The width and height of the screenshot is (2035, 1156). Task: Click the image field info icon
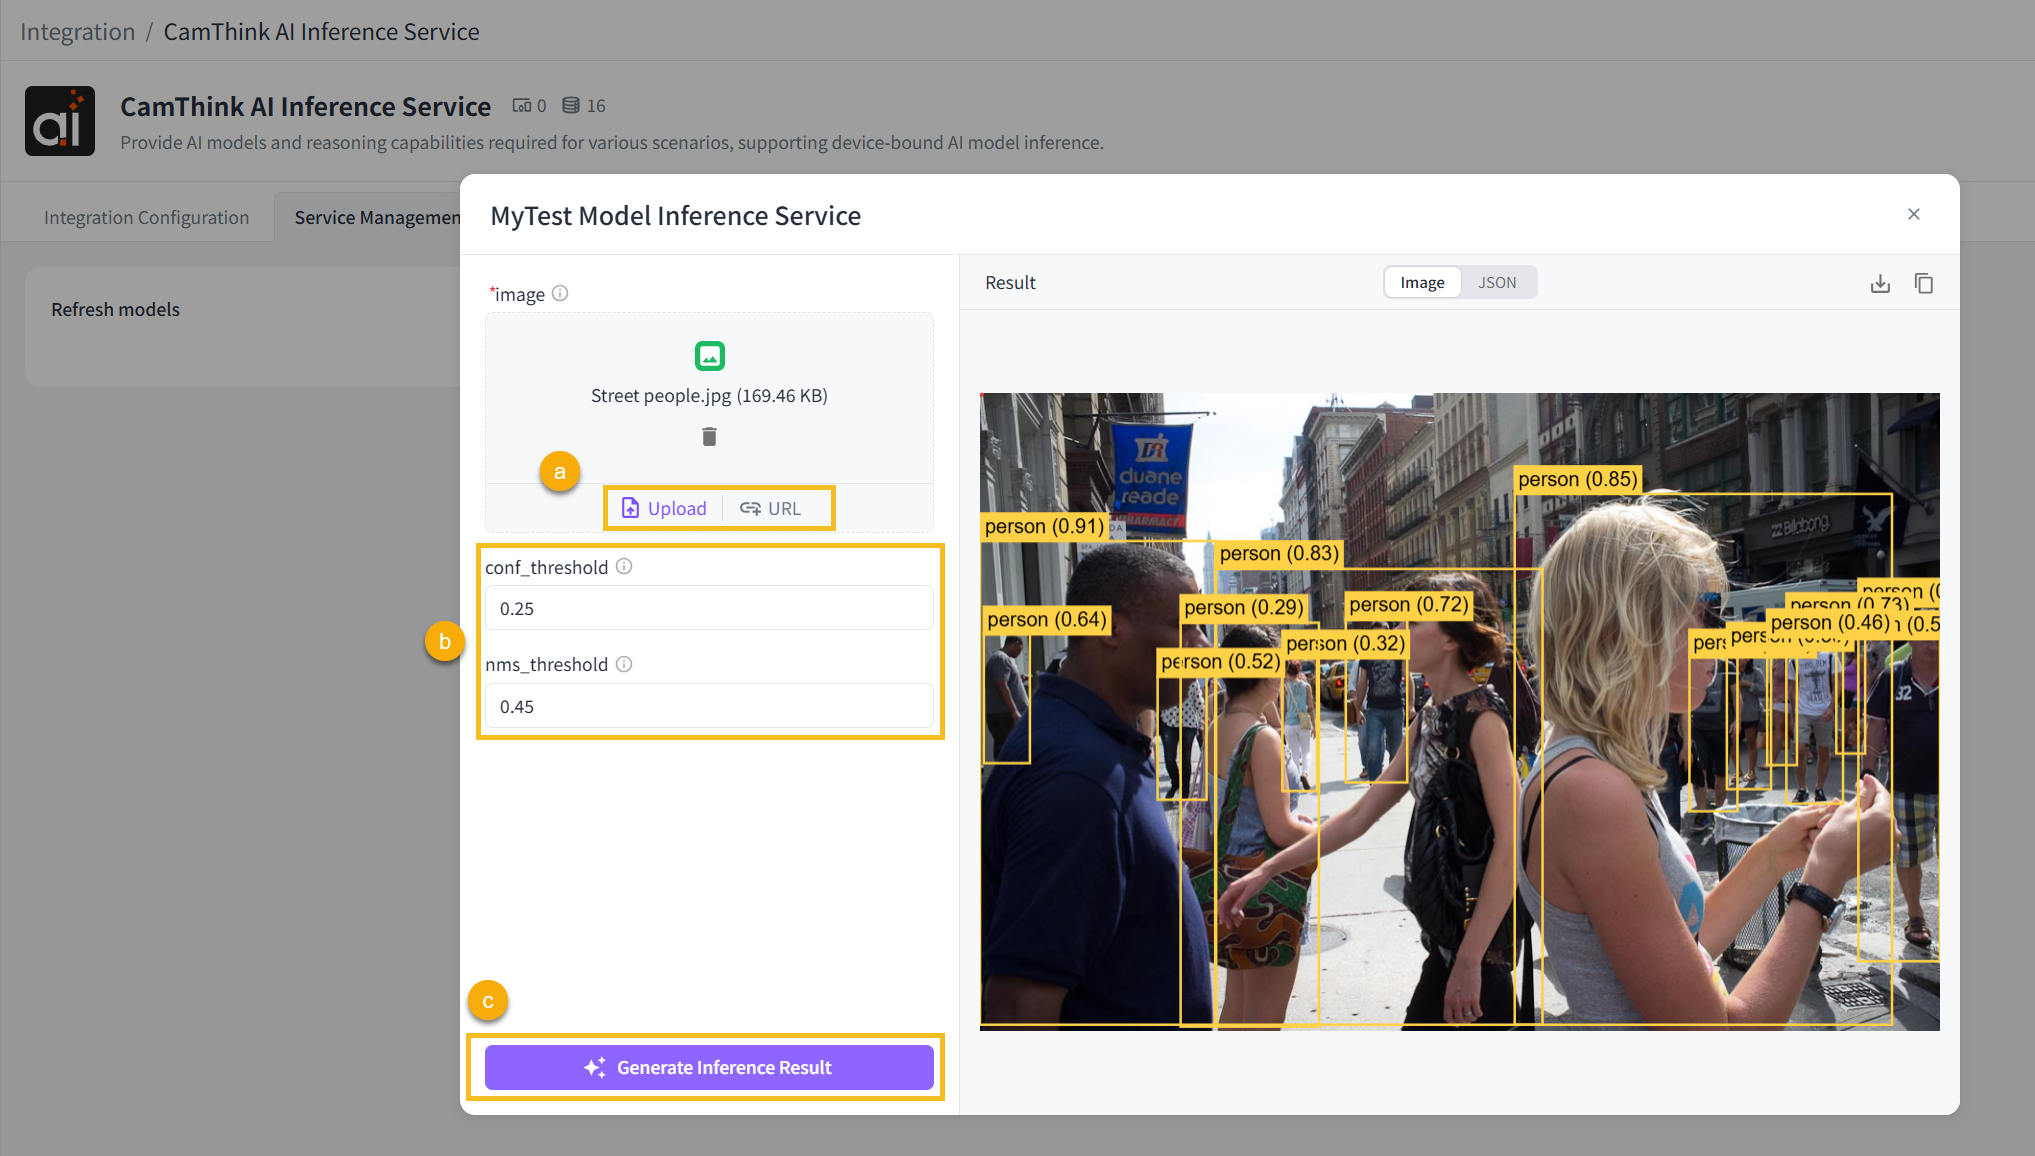click(560, 294)
